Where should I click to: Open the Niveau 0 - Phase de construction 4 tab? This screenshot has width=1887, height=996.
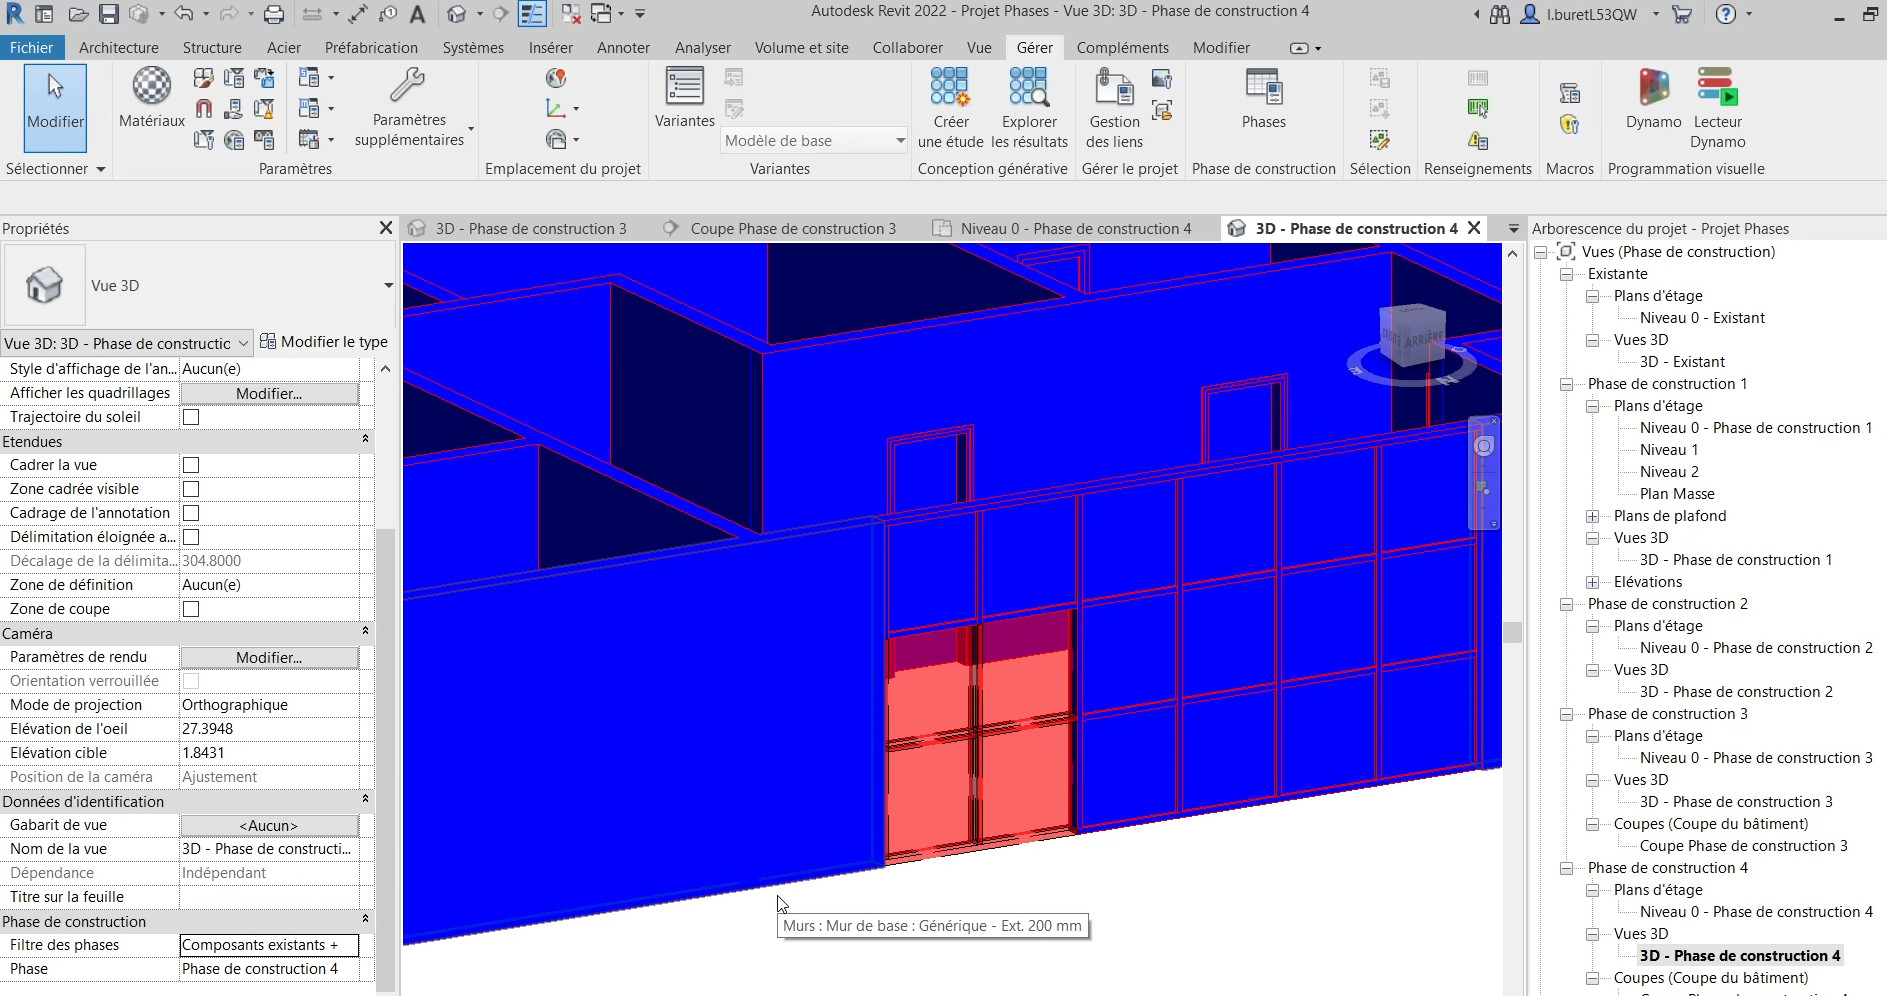click(x=1074, y=228)
